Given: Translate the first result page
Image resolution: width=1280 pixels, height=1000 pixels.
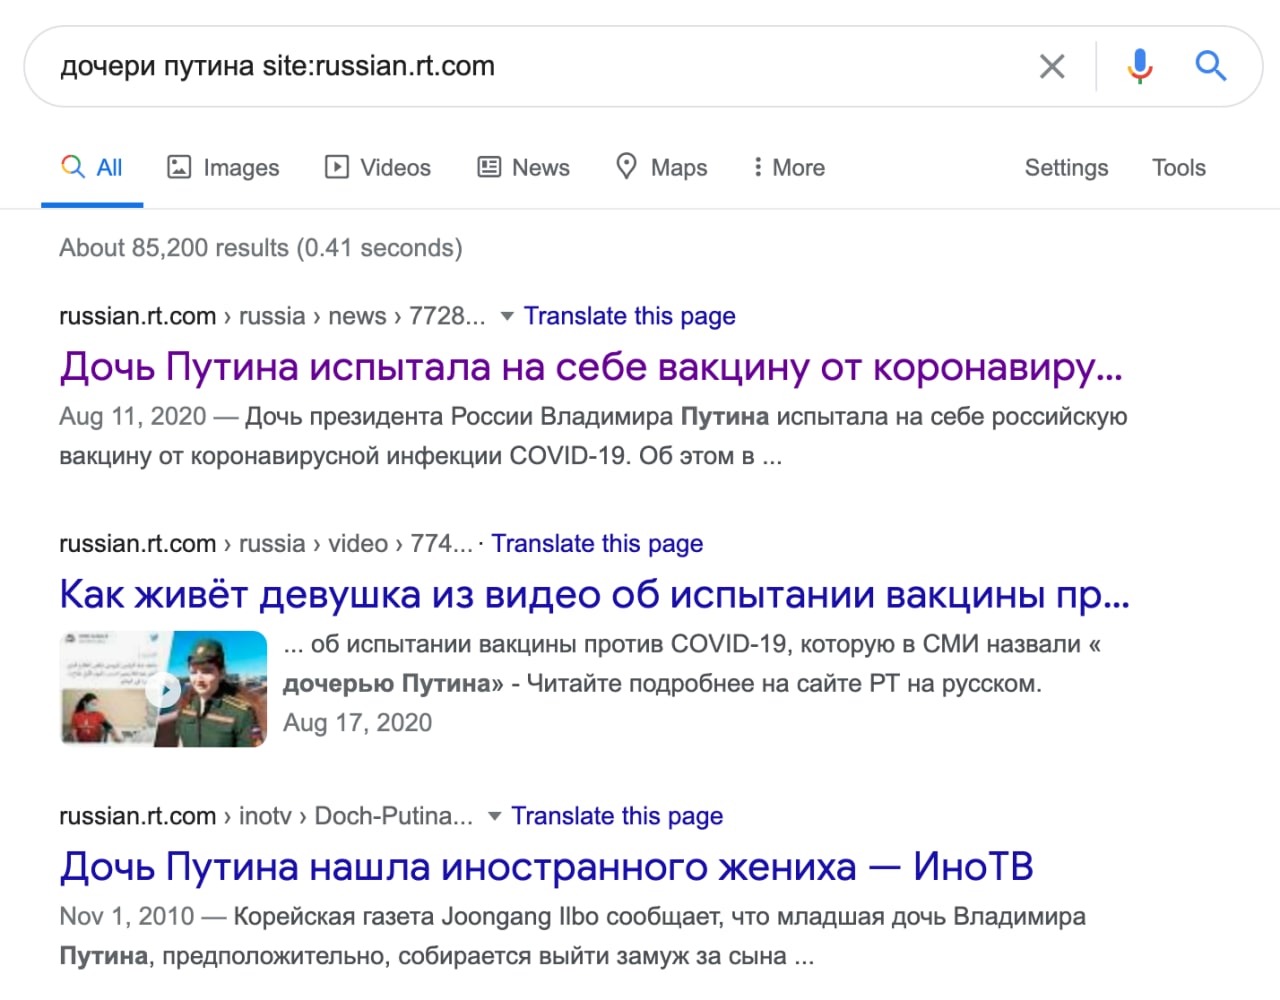Looking at the screenshot, I should pos(630,317).
